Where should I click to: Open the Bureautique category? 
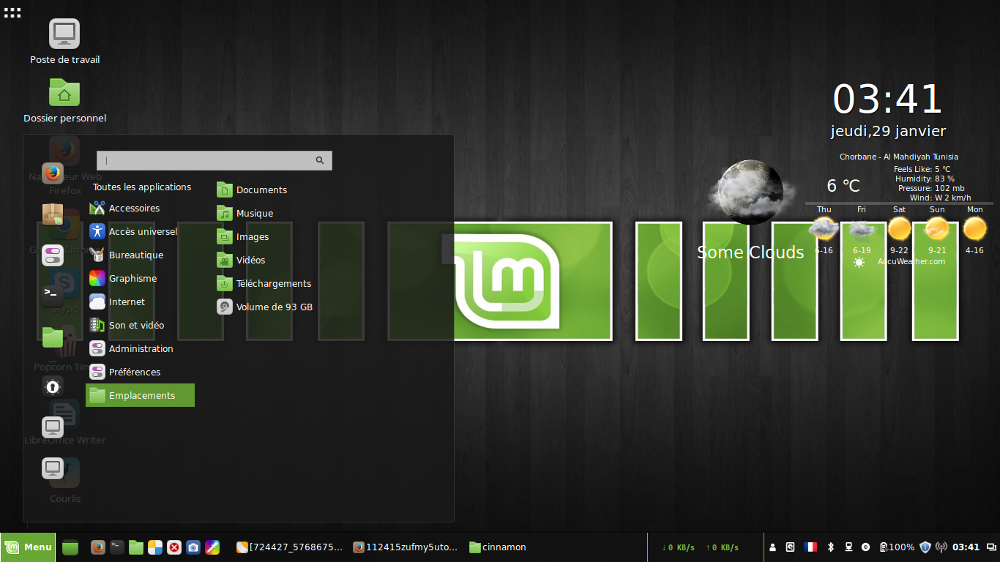(140, 255)
